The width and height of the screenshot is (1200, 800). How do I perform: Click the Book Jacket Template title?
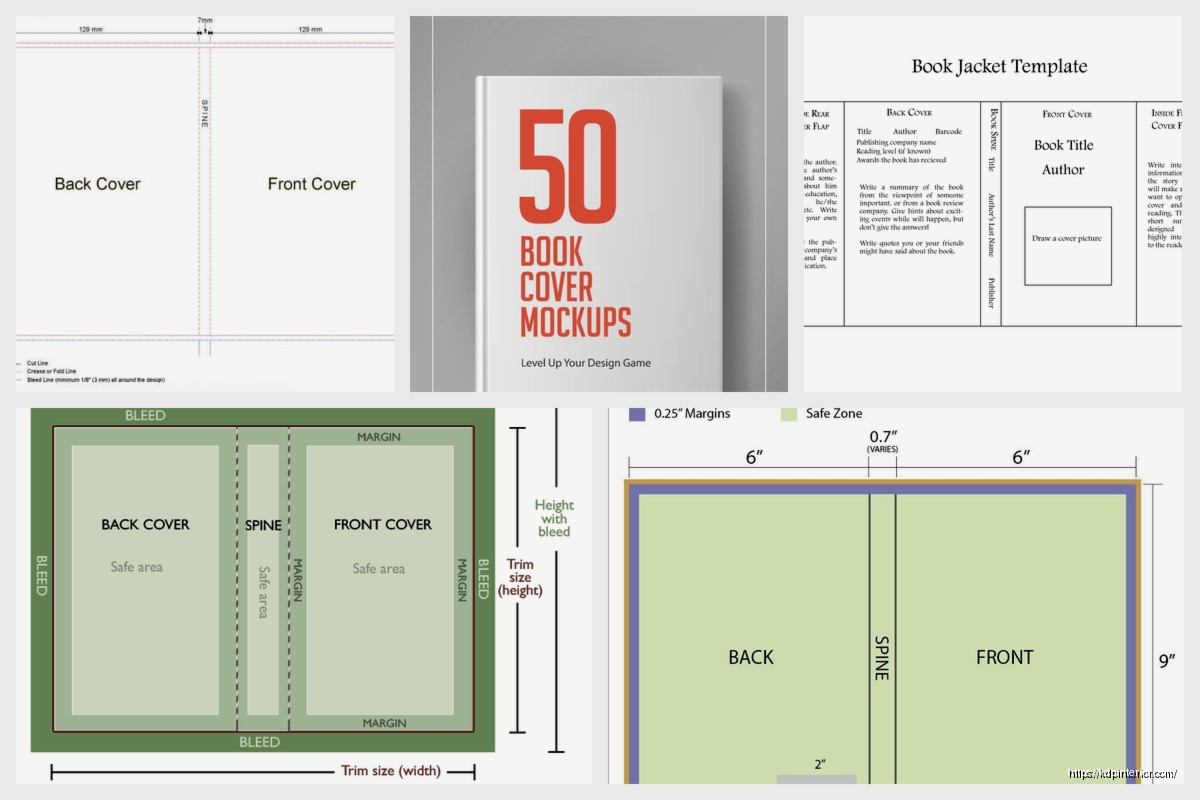998,67
